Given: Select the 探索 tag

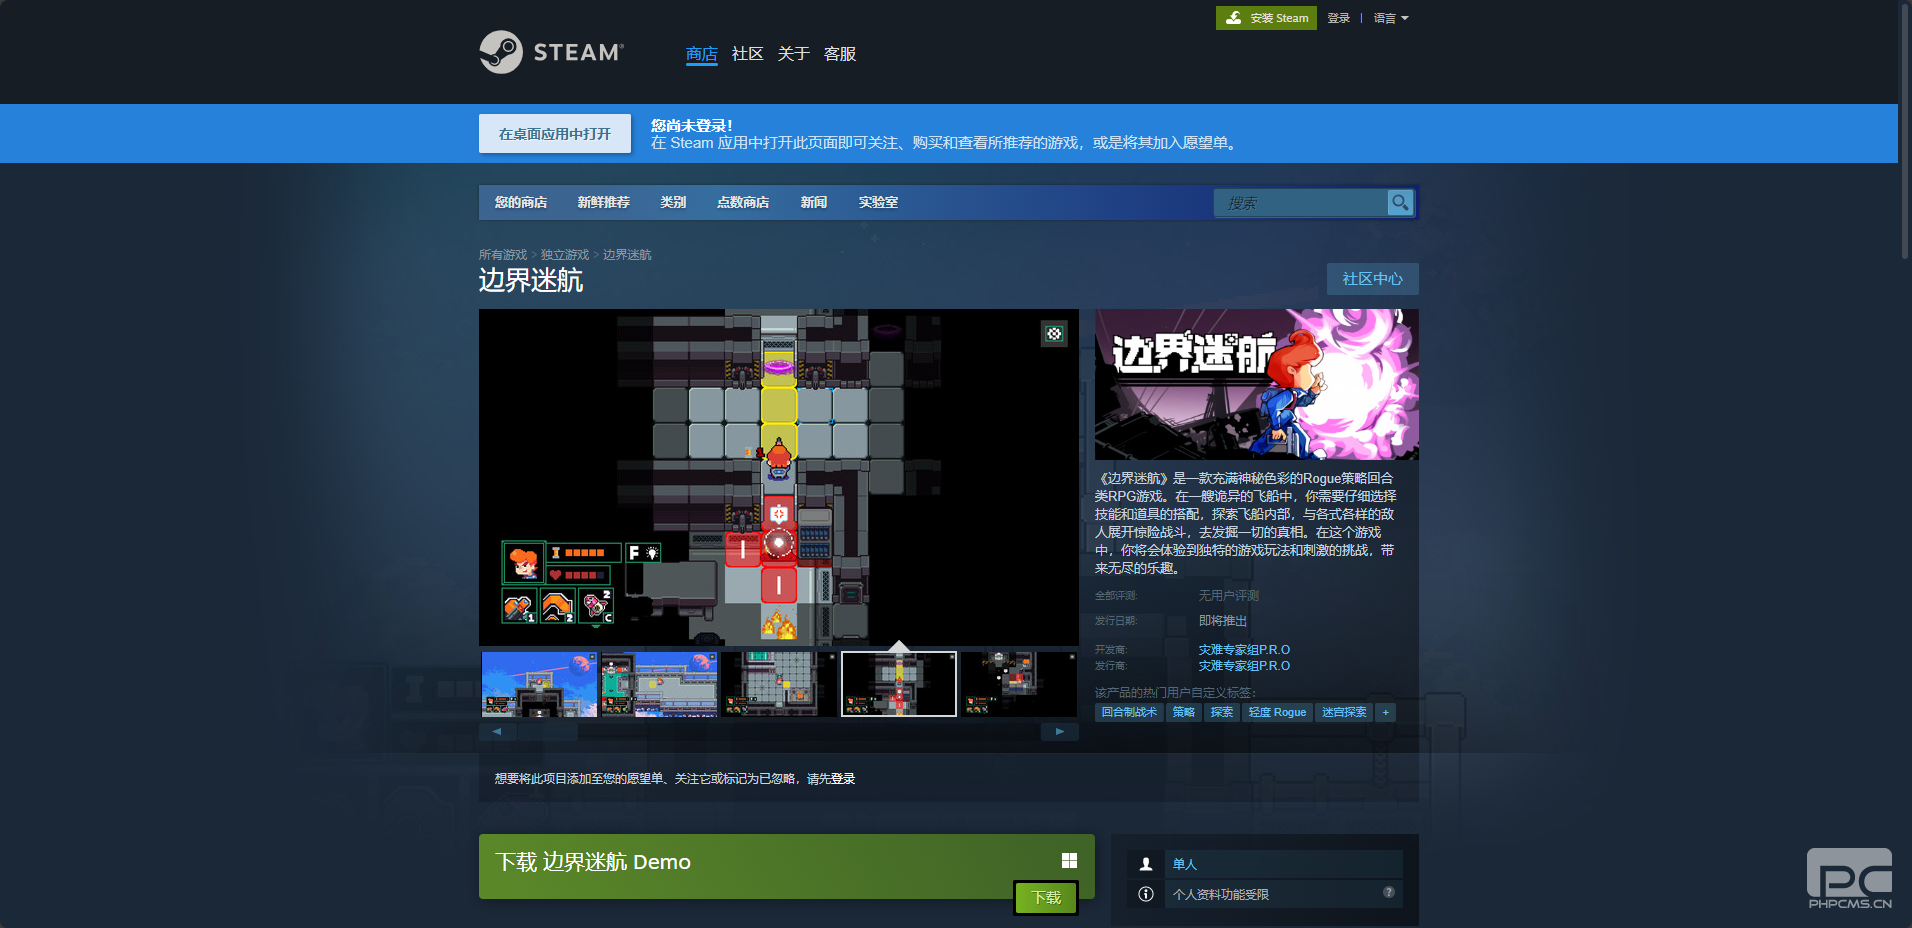Looking at the screenshot, I should click(x=1222, y=712).
